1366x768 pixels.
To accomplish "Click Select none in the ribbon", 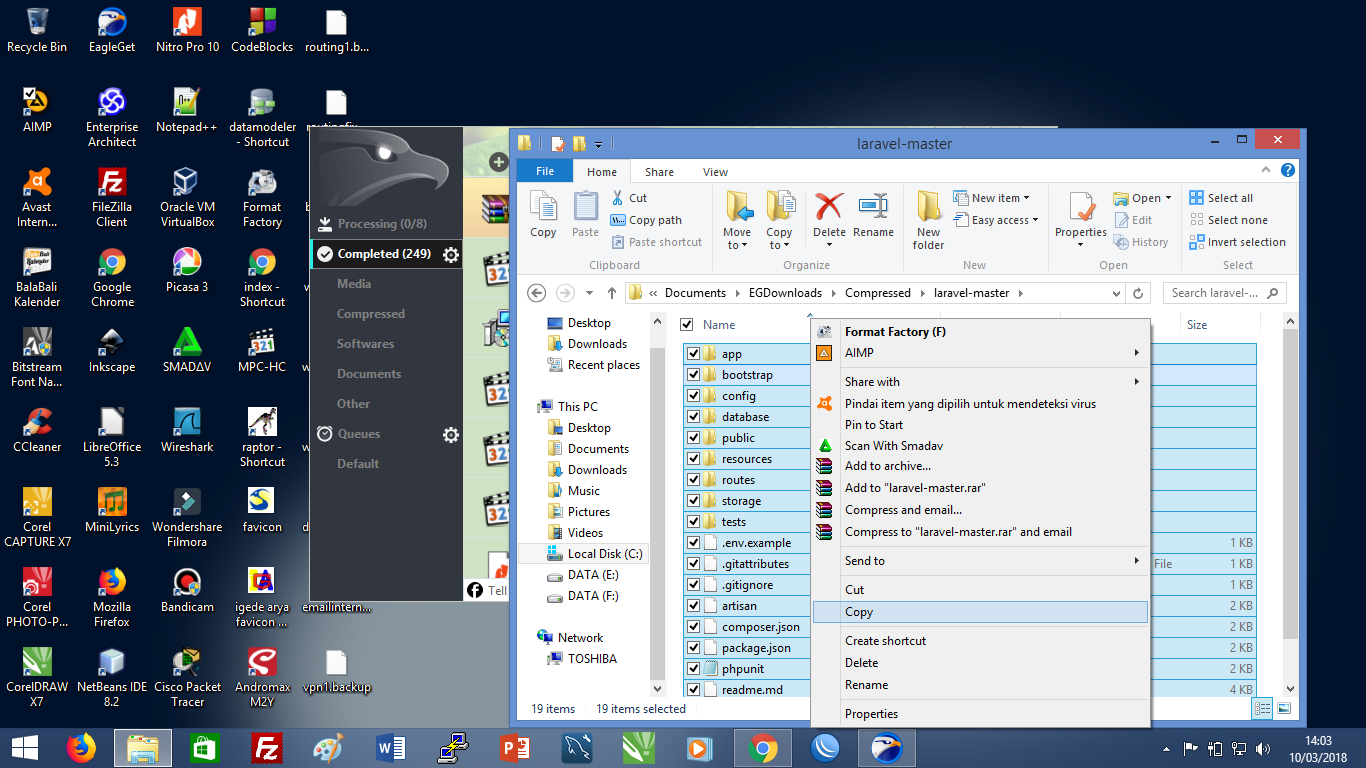I will [1227, 220].
